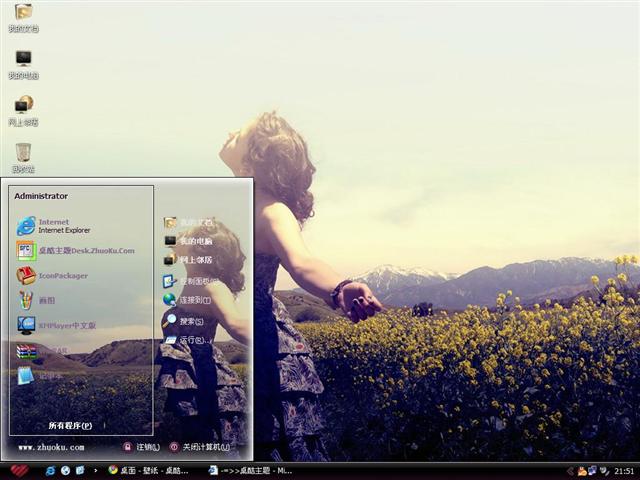The height and width of the screenshot is (480, 640).
Task: Open Recycle Bin on the desktop
Action: point(23,156)
